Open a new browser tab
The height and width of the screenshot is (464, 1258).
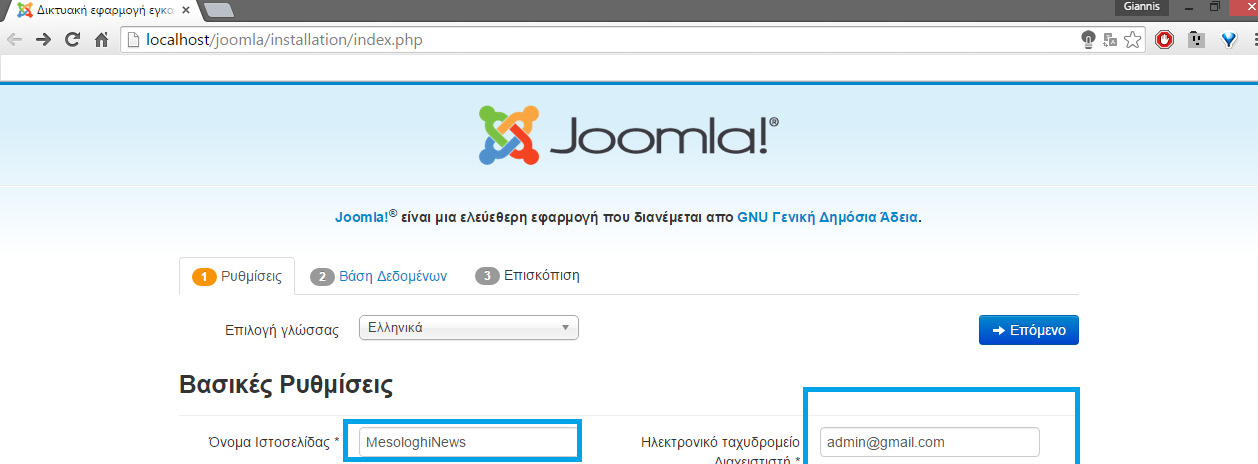click(x=218, y=10)
